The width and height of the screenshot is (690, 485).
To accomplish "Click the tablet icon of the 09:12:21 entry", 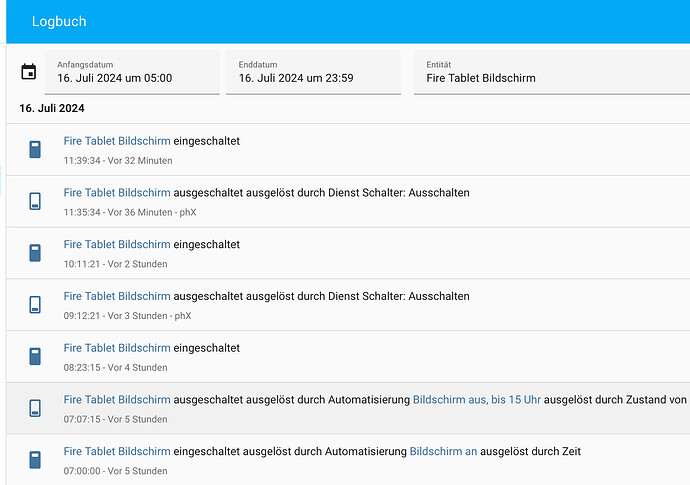I will click(x=35, y=305).
